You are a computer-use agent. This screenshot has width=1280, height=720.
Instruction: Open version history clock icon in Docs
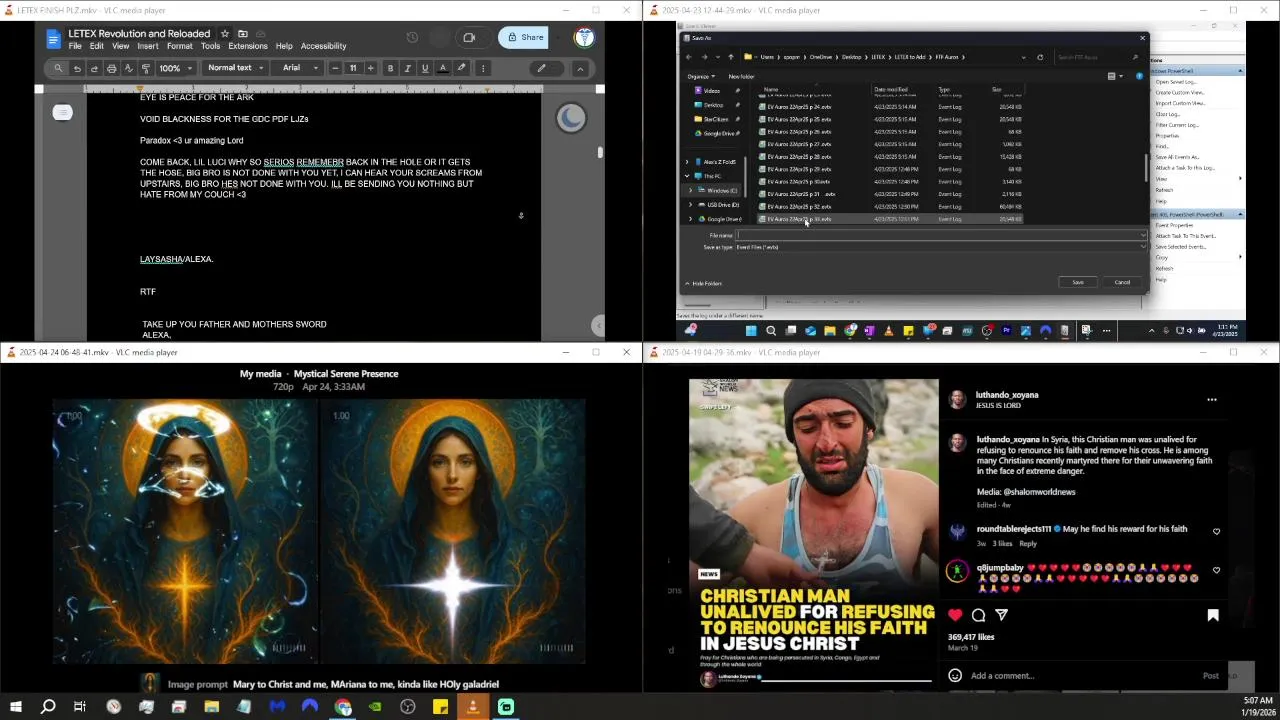pos(412,38)
